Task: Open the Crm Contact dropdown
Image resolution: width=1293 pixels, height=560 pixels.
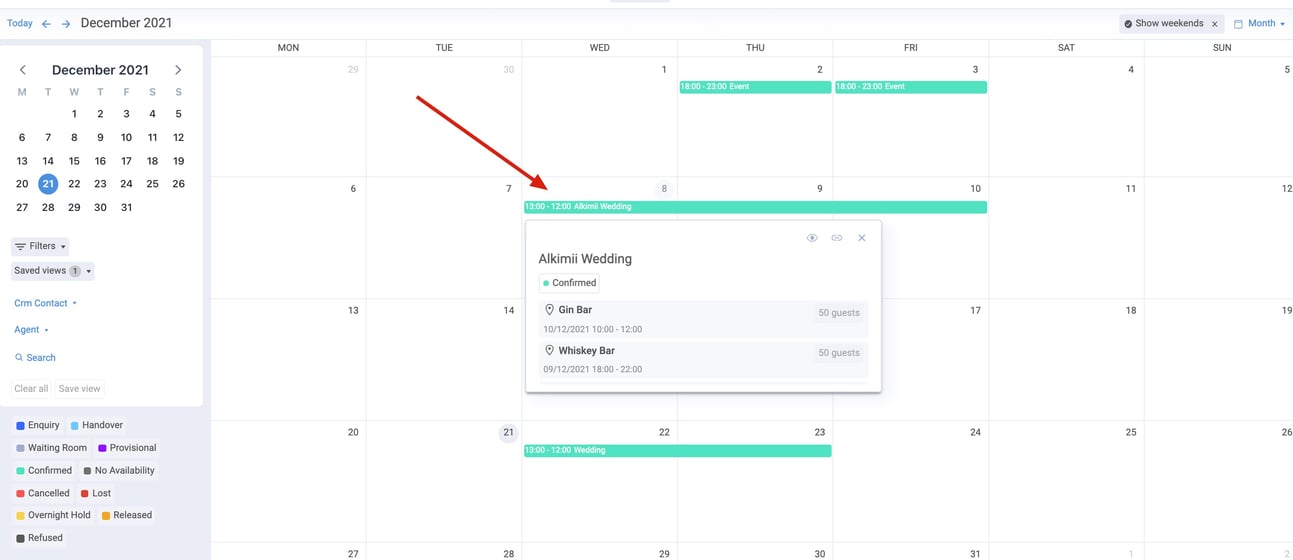Action: (x=45, y=303)
